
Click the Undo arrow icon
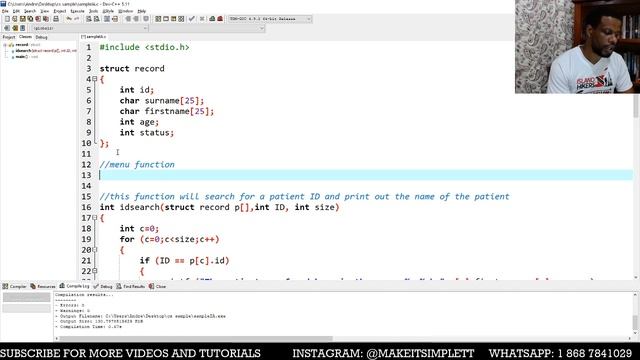[x=69, y=19]
